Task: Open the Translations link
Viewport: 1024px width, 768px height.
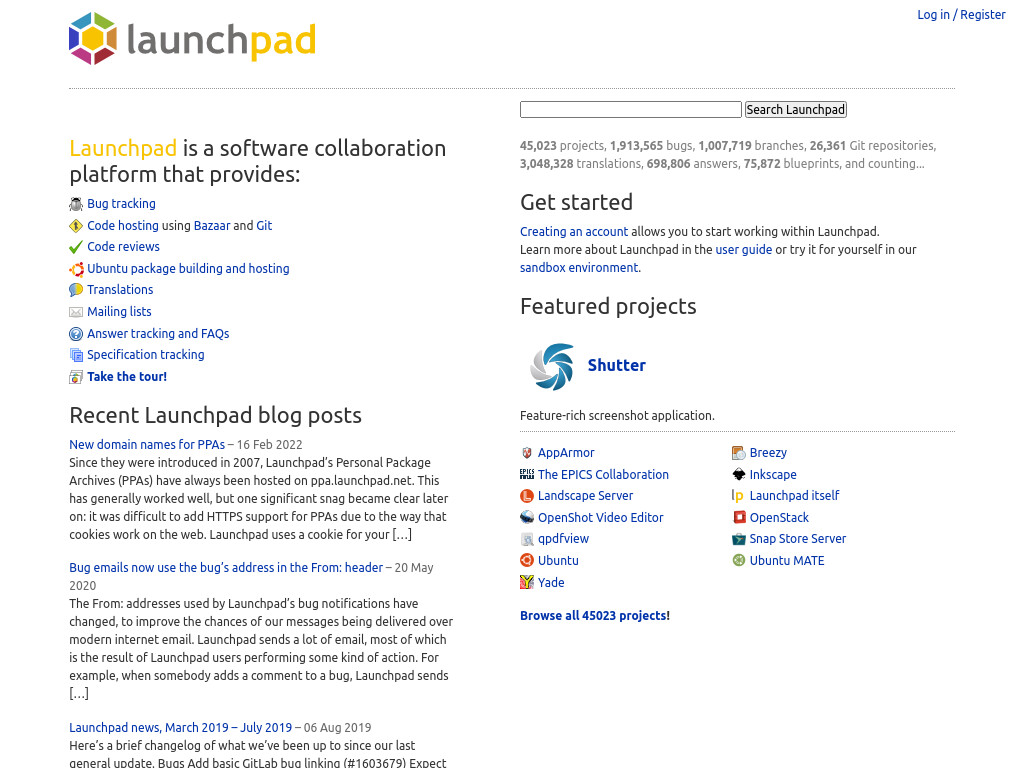Action: 120,290
